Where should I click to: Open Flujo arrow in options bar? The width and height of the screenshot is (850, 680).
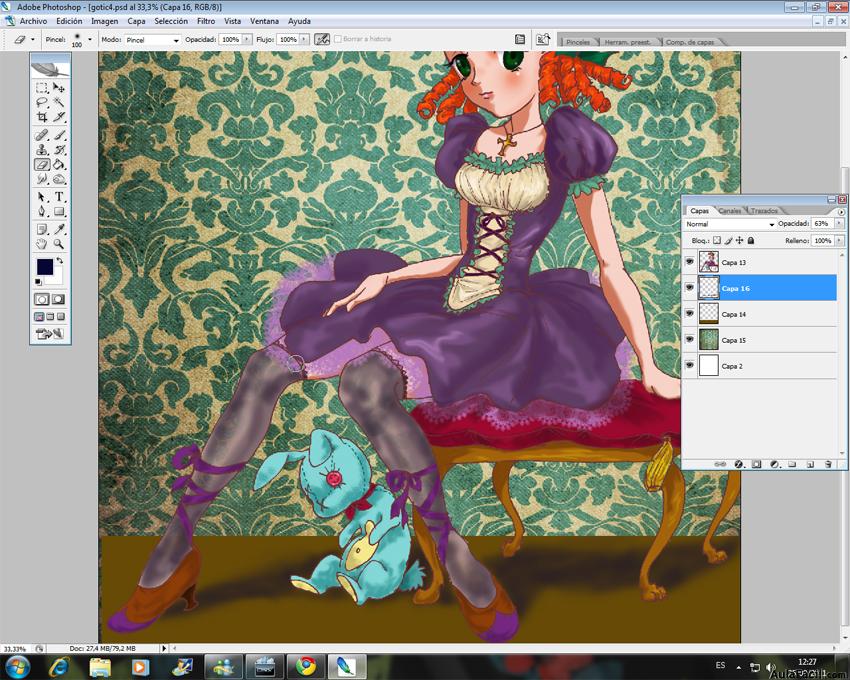tap(305, 40)
